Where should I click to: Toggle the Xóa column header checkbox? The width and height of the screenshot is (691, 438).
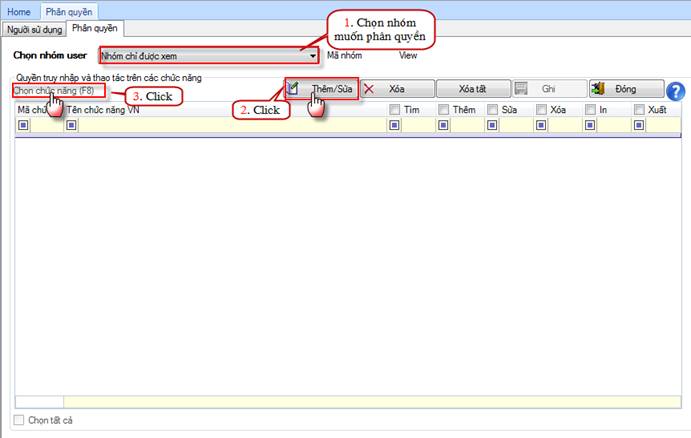[x=541, y=109]
